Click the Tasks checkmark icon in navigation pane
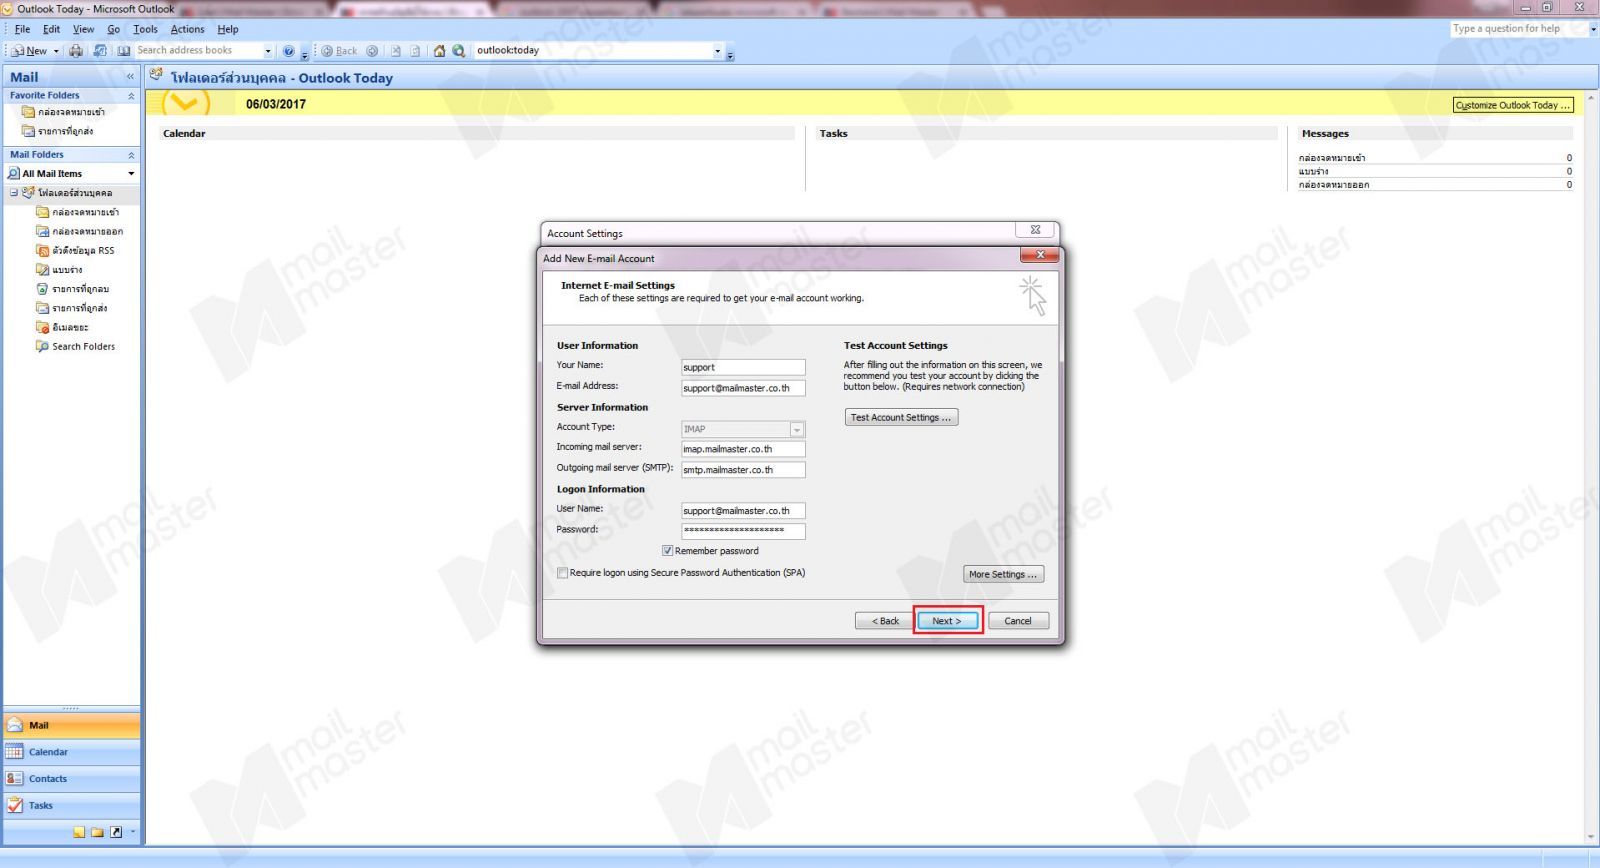This screenshot has height=868, width=1600. tap(15, 805)
